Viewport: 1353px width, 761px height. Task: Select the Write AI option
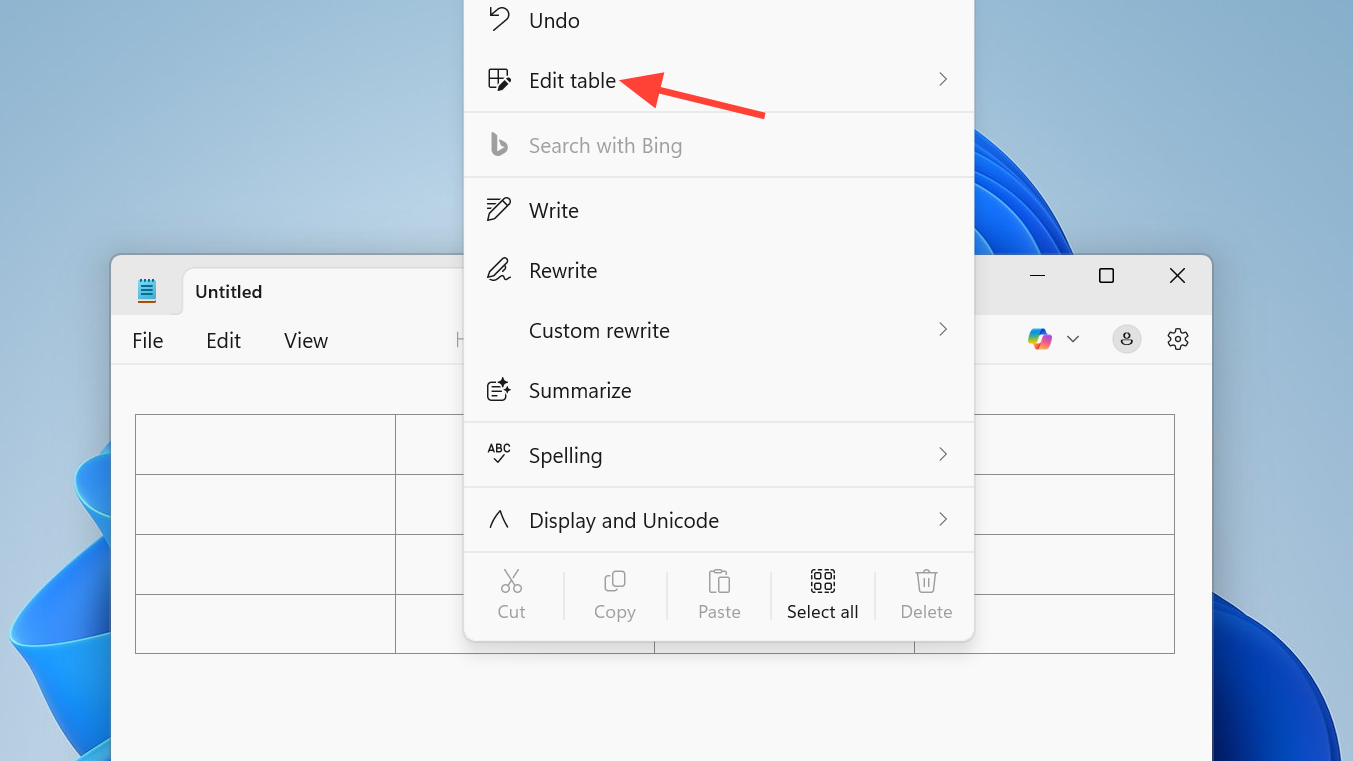click(554, 211)
